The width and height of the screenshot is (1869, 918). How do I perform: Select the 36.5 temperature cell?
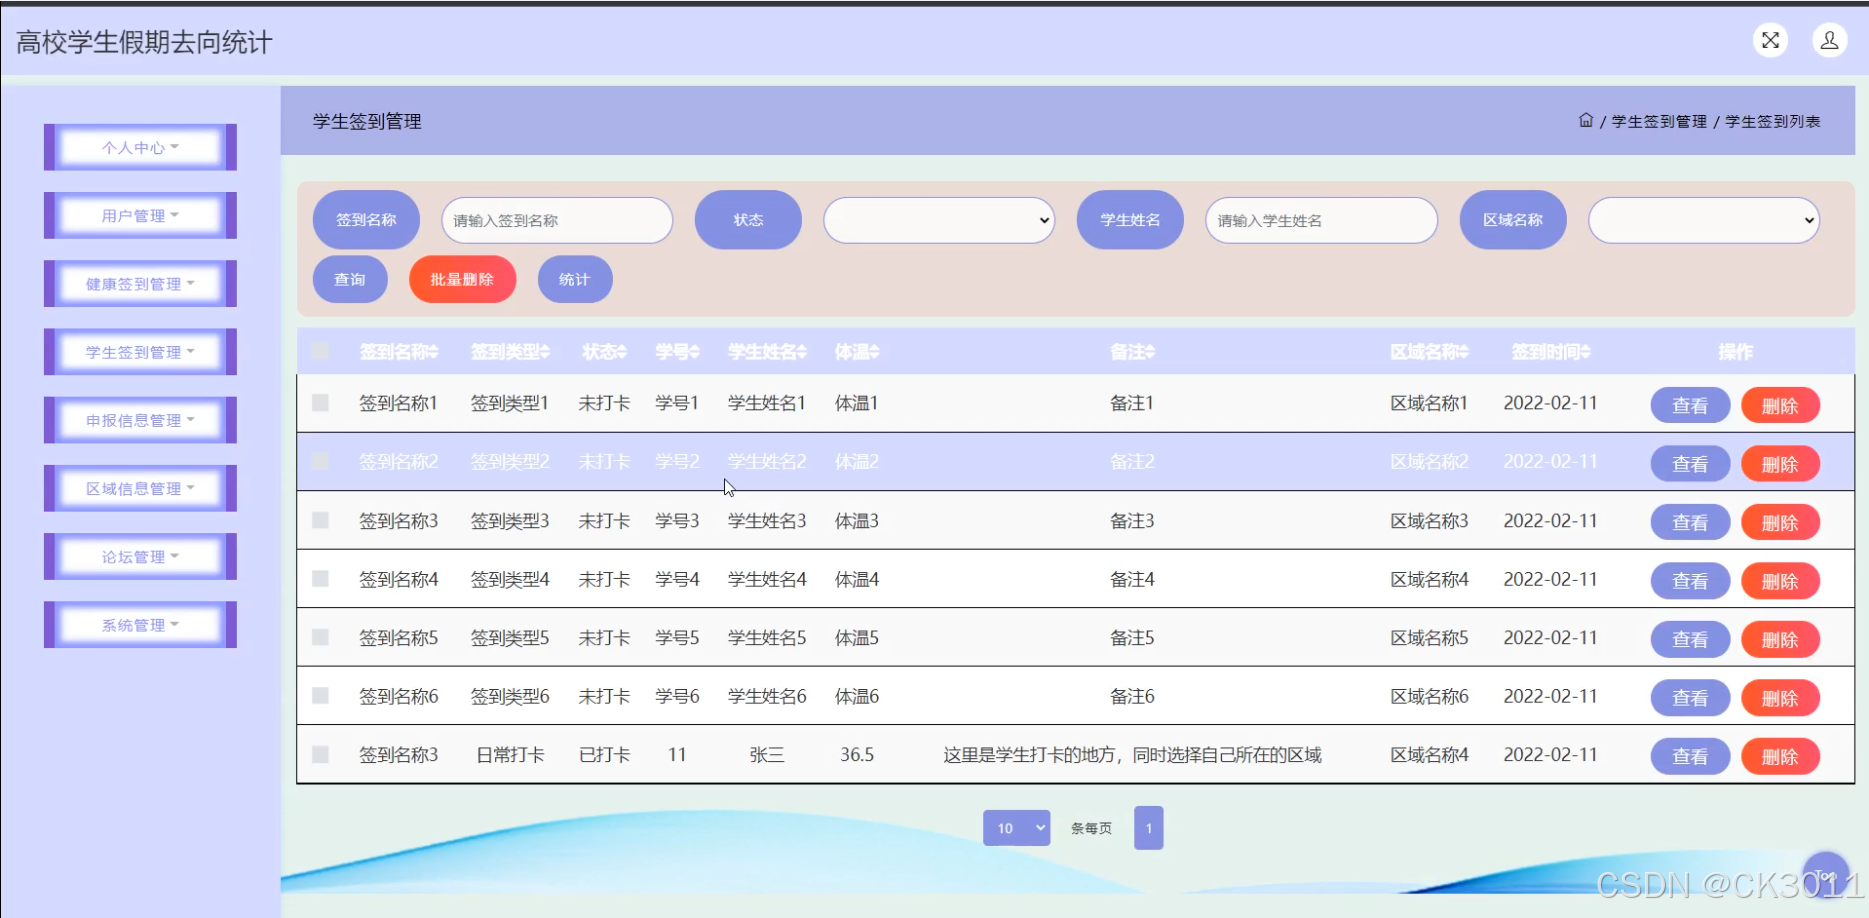click(857, 755)
